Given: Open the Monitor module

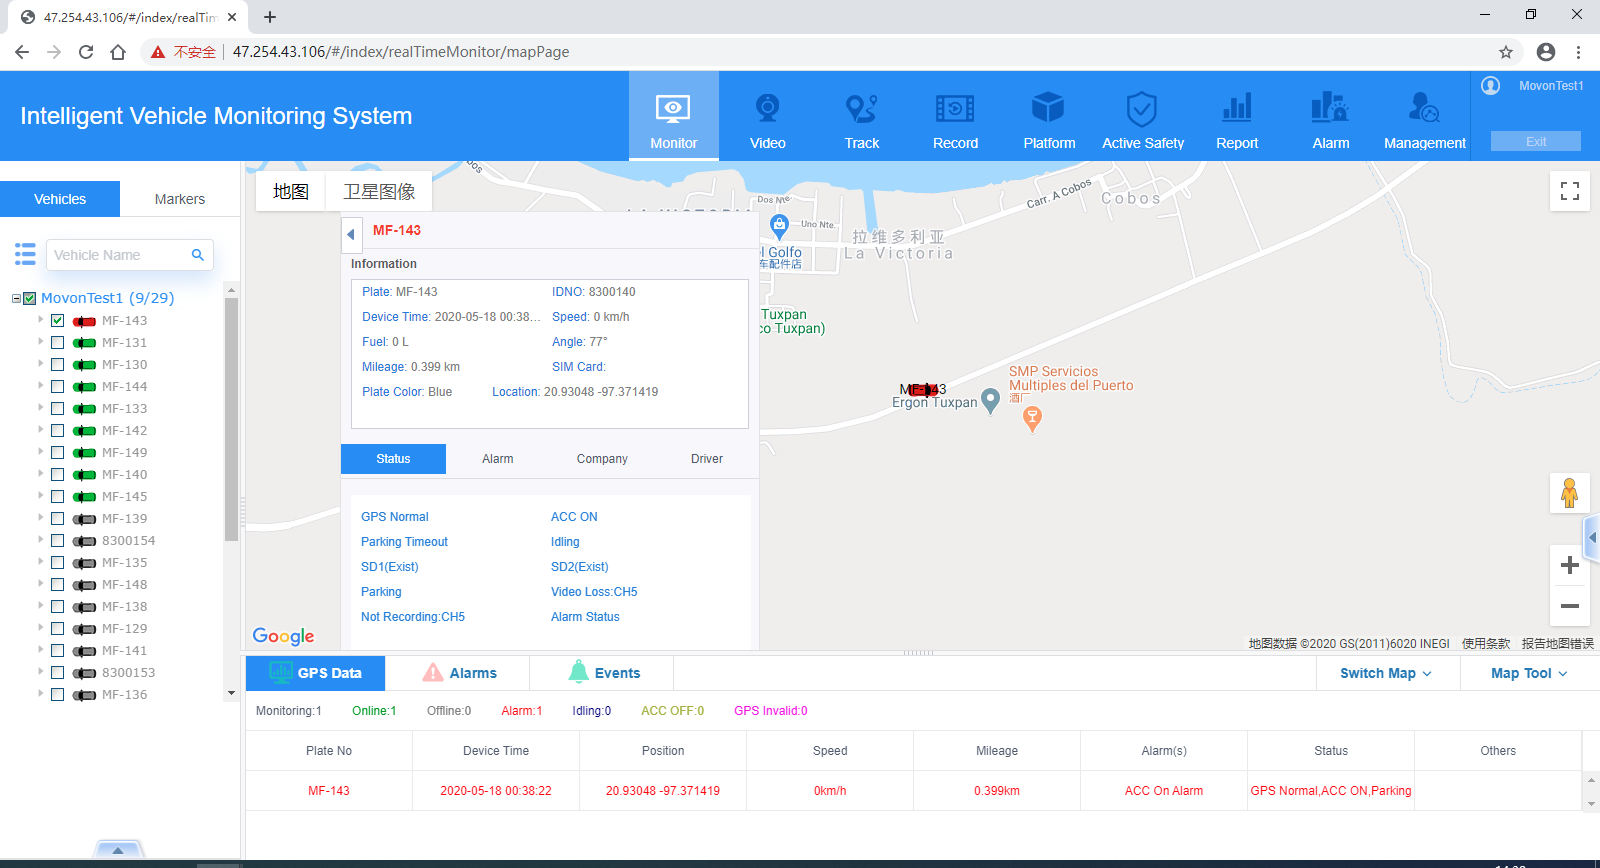Looking at the screenshot, I should pos(673,116).
